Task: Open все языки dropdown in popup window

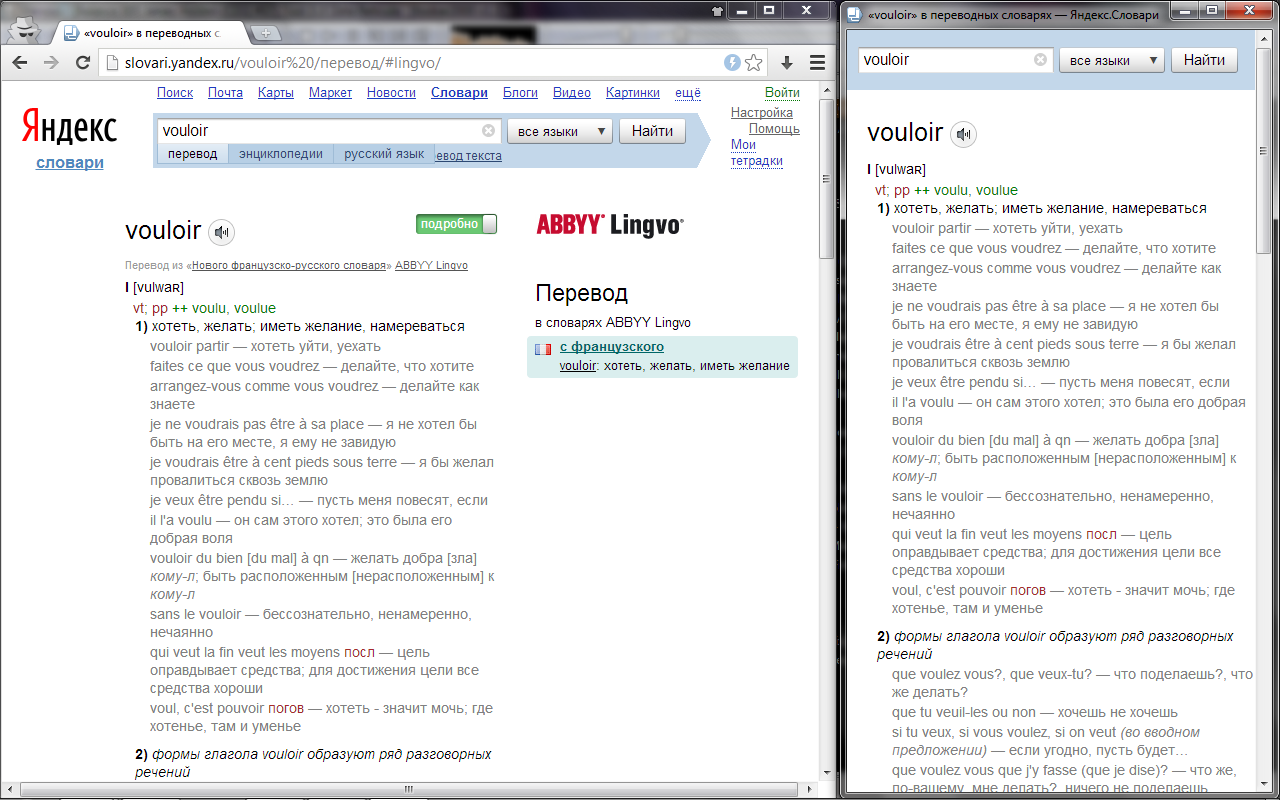Action: tap(1111, 60)
